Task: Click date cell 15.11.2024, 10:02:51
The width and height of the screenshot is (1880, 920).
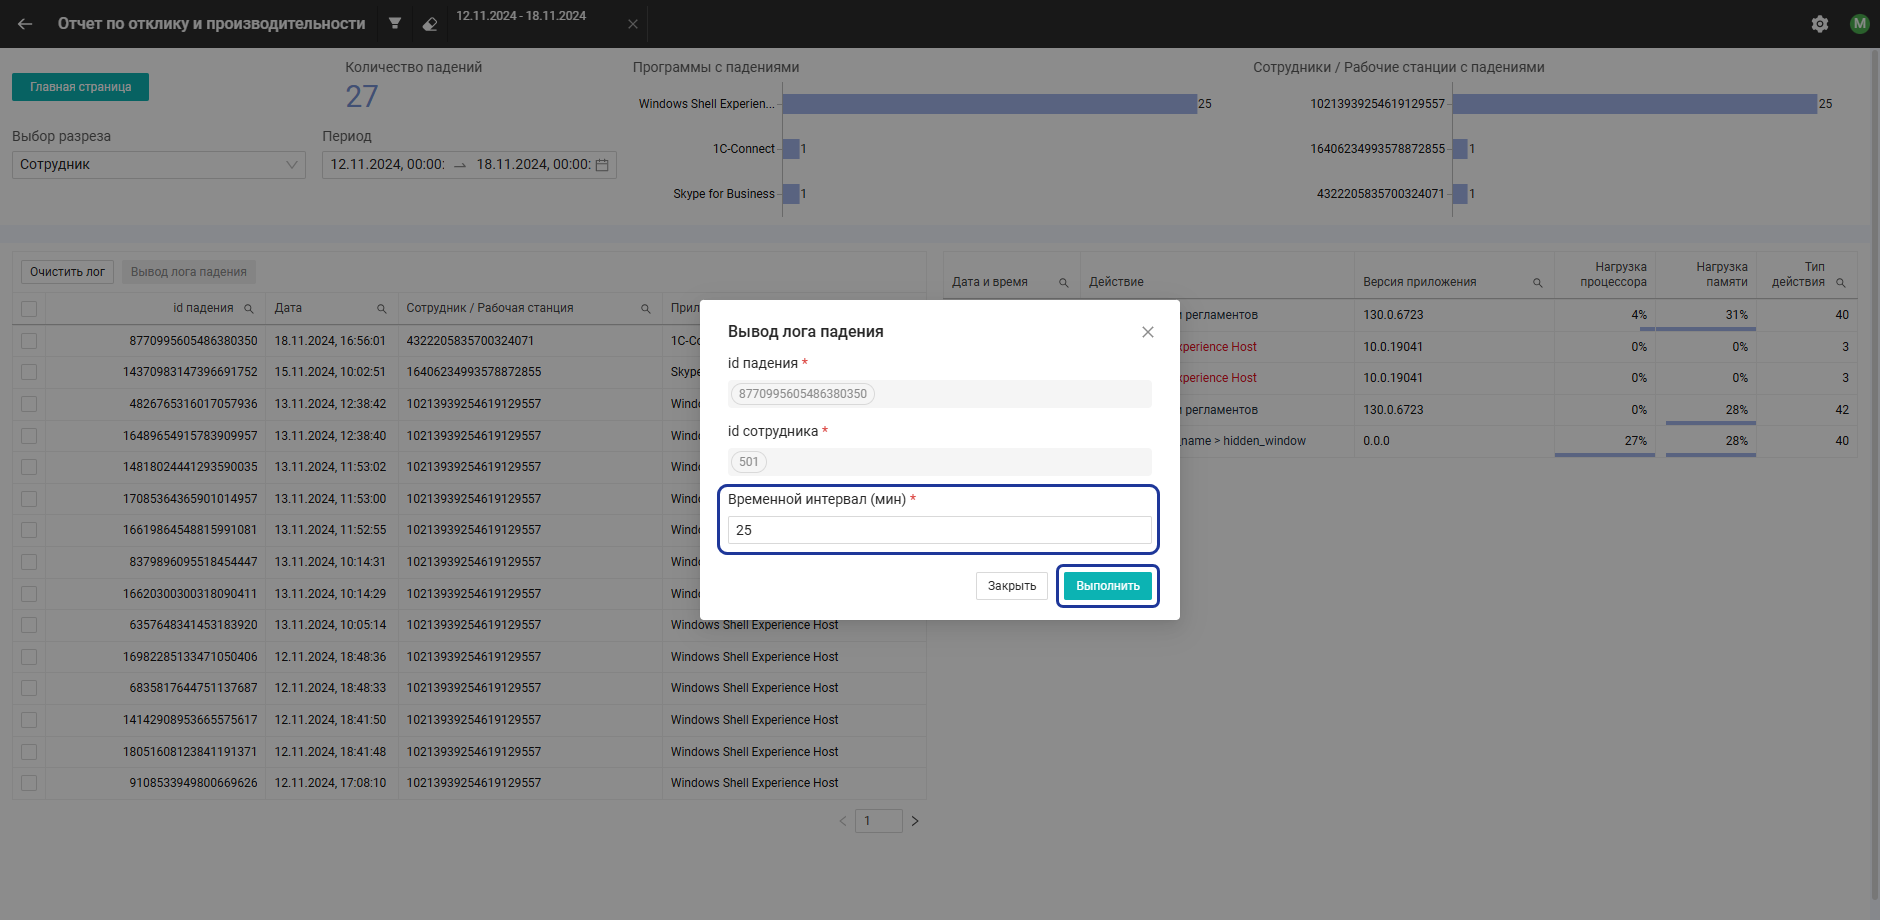Action: [x=330, y=372]
